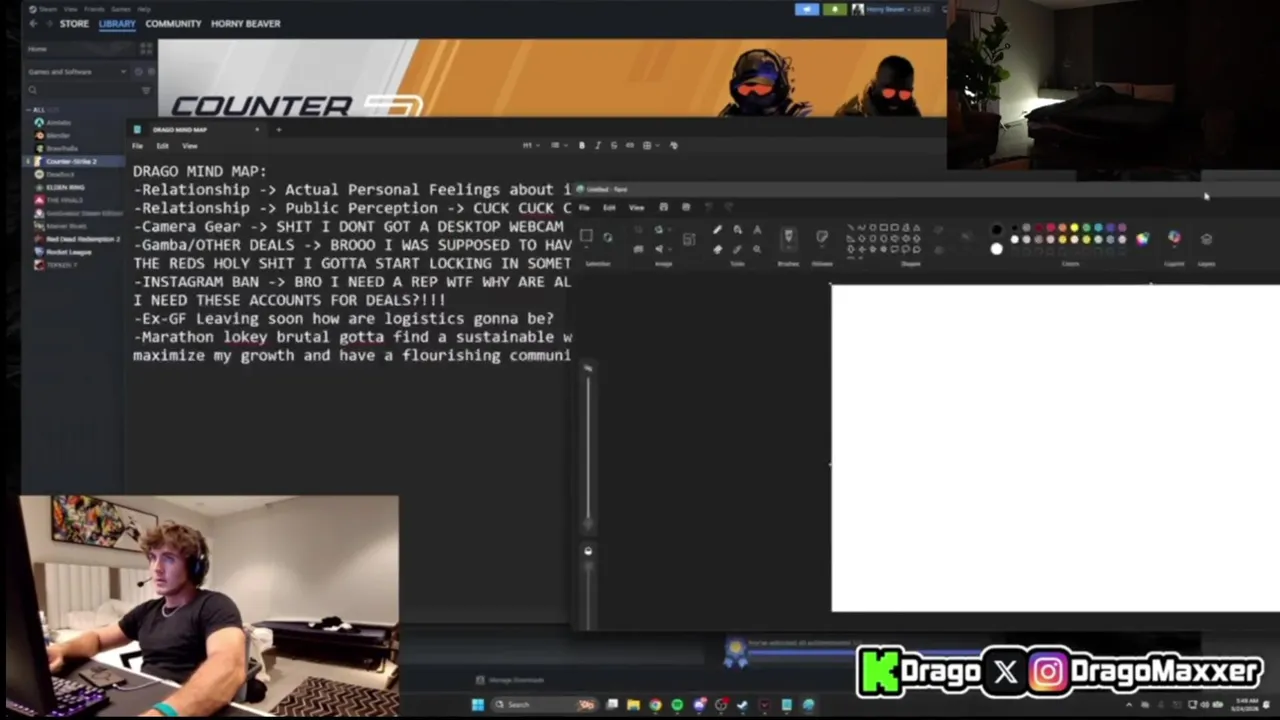Click the rectangular Selection tool in Paint
Image resolution: width=1280 pixels, height=720 pixels.
pos(587,237)
